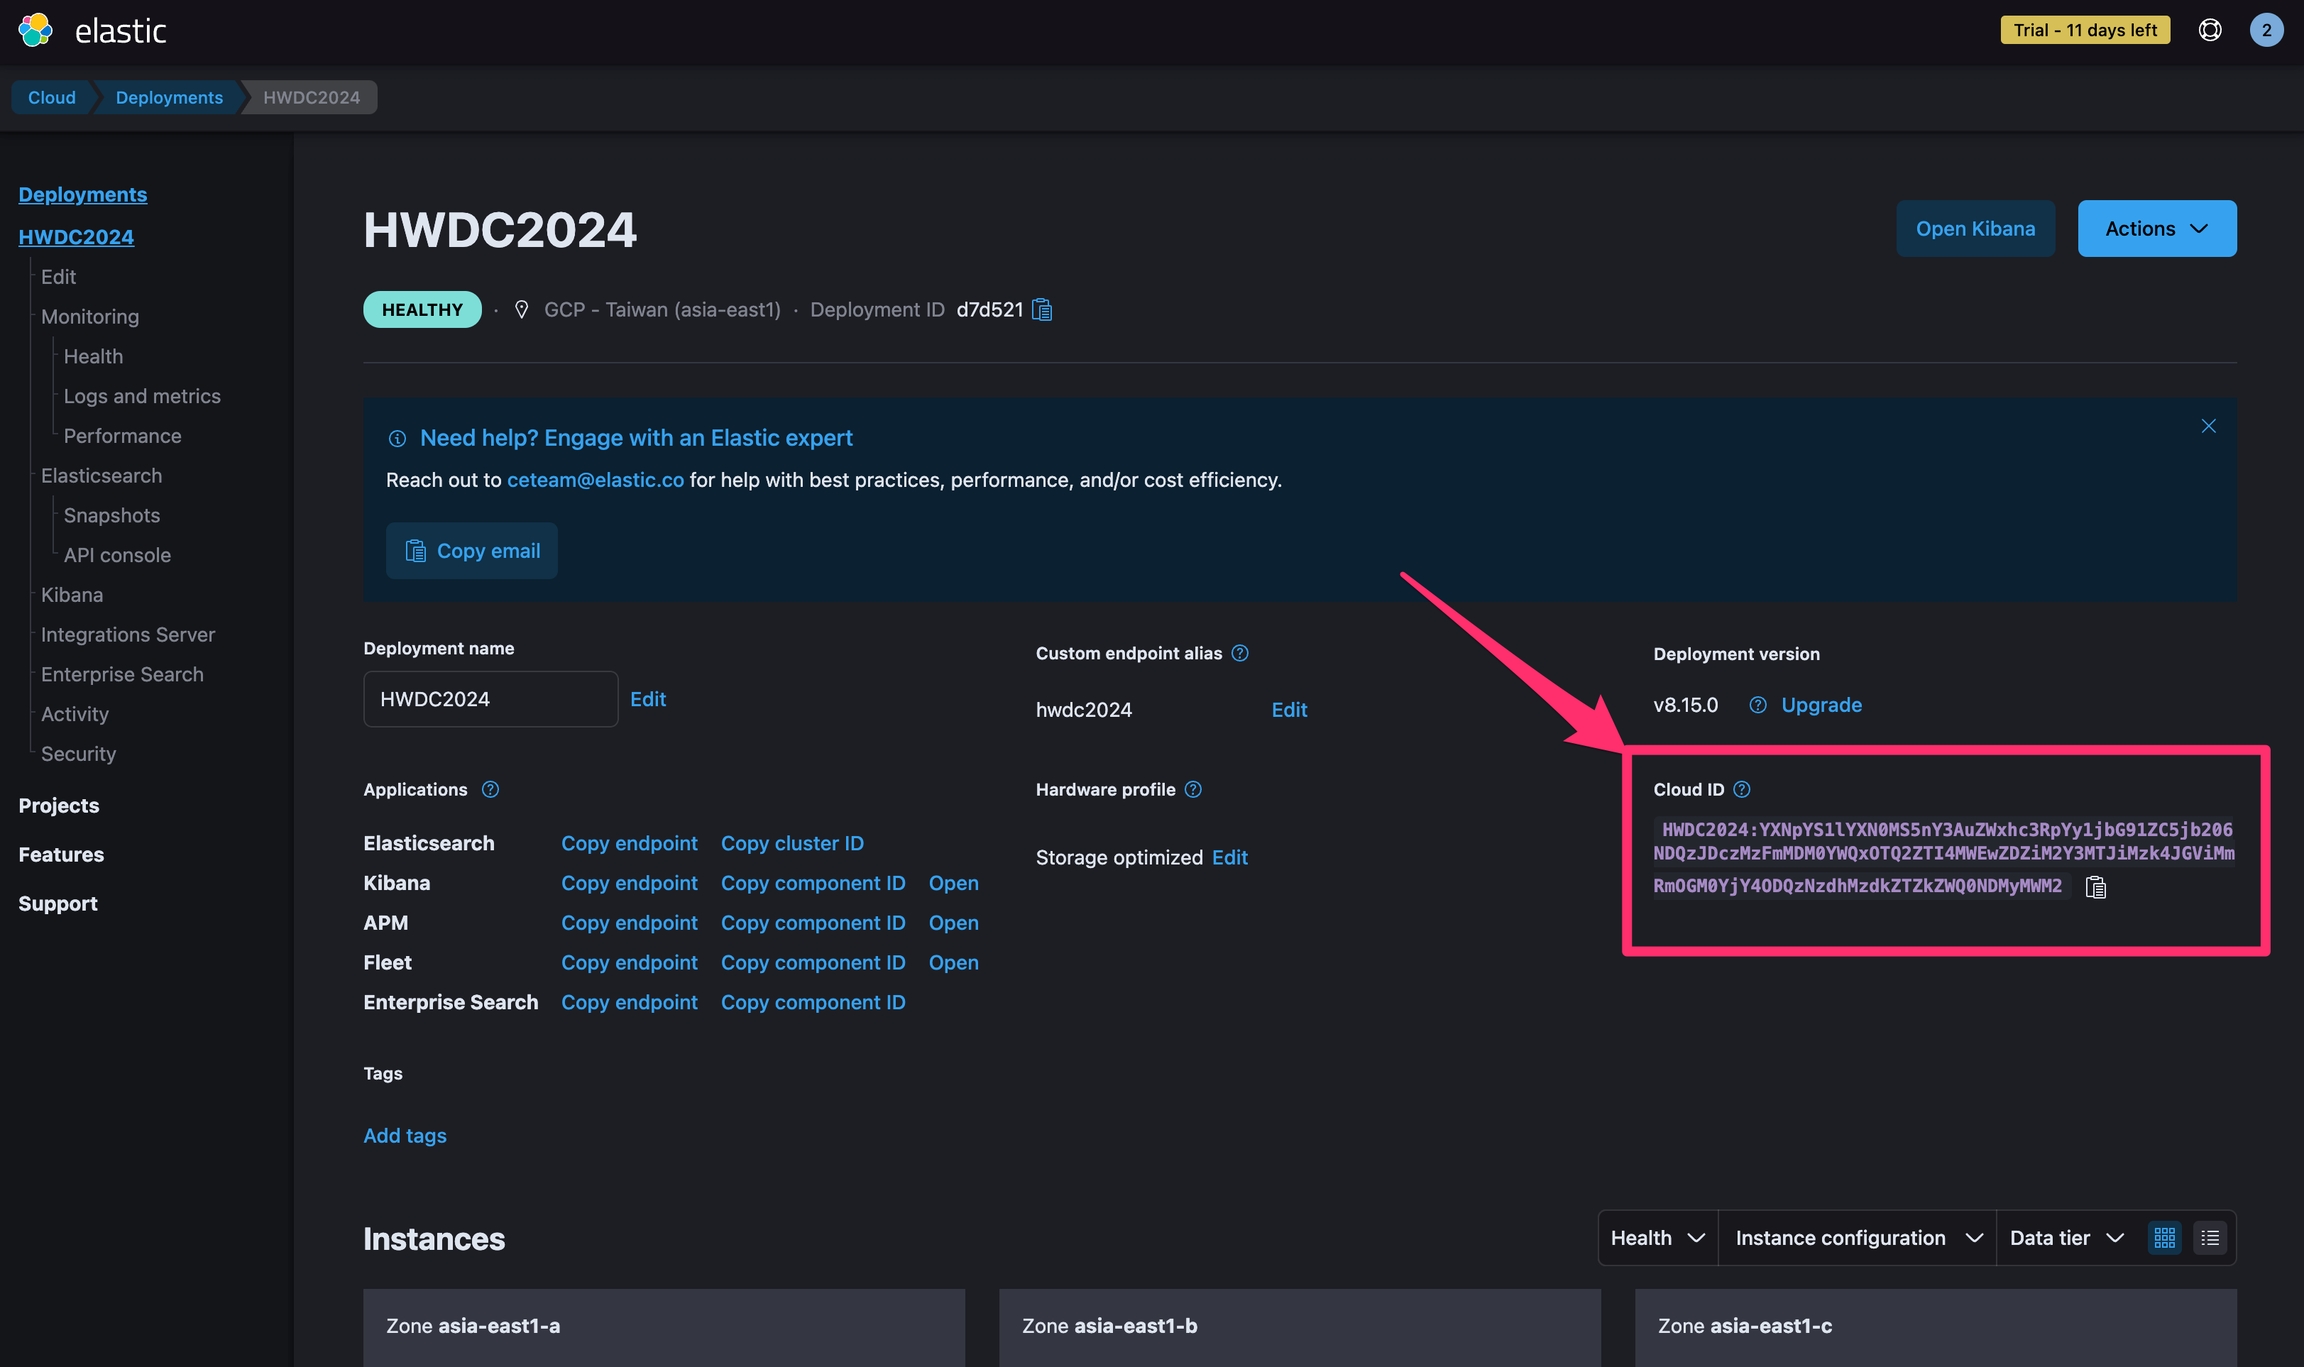Copy APM endpoint
Image resolution: width=2304 pixels, height=1367 pixels.
coord(629,923)
